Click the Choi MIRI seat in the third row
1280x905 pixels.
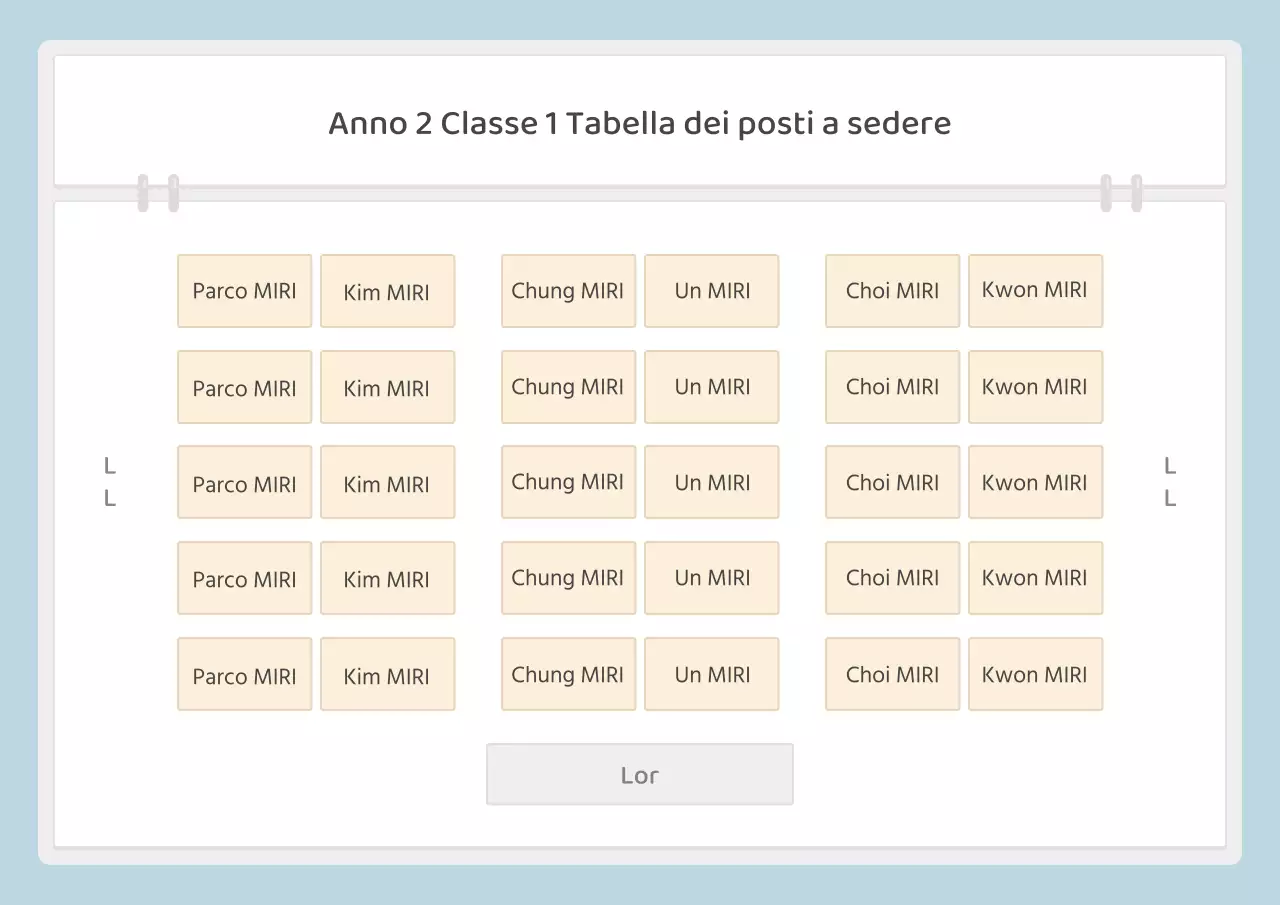892,482
